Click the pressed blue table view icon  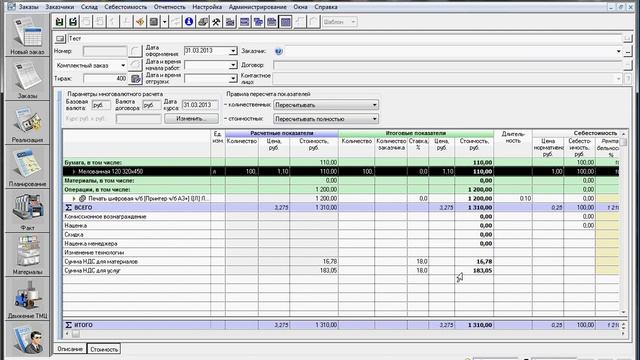coord(286,22)
